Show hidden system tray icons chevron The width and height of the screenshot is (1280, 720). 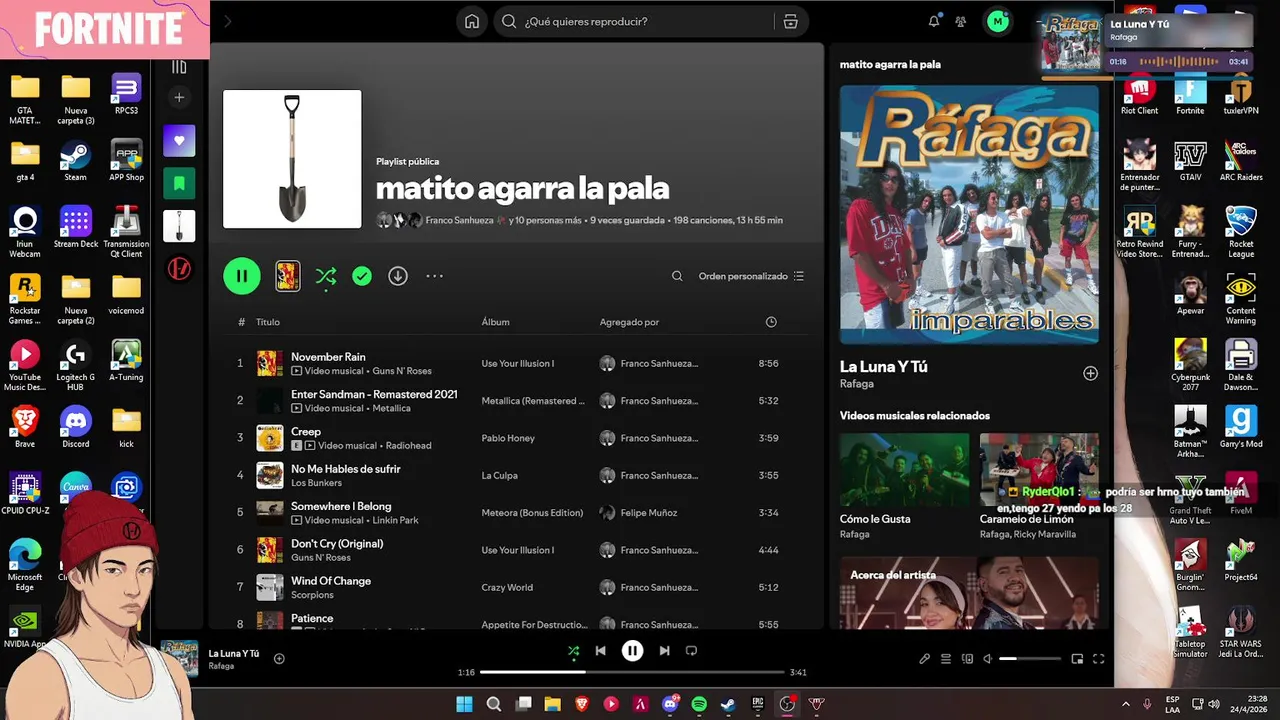1125,704
